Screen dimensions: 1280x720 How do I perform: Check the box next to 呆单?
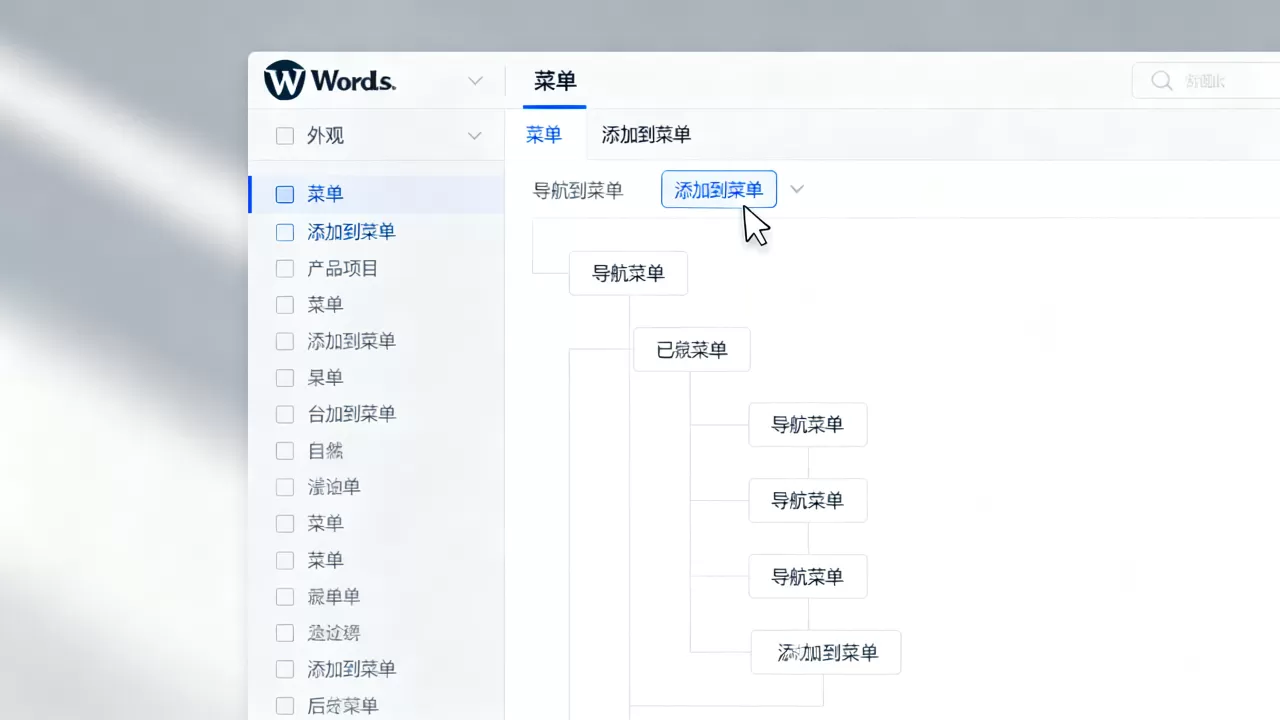point(285,378)
